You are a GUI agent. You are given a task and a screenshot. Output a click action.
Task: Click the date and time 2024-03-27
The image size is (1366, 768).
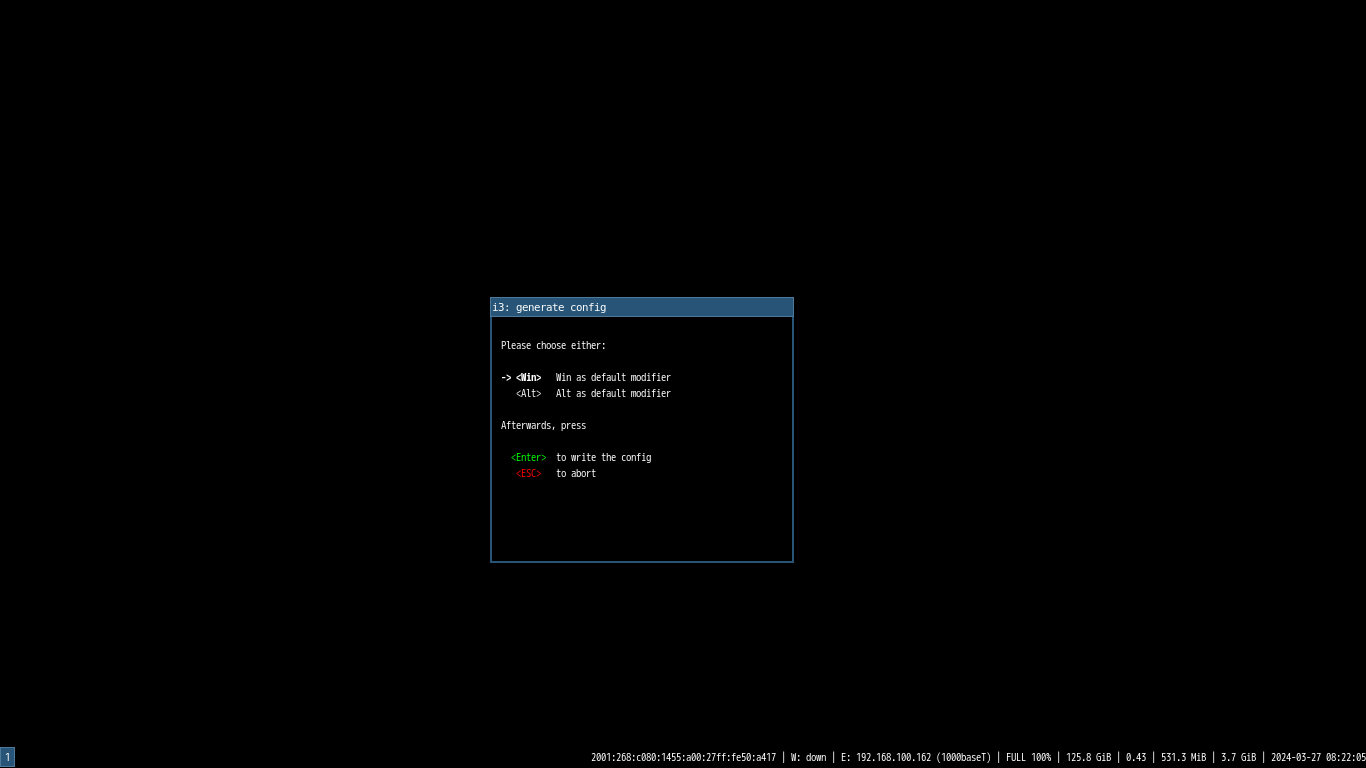point(1318,758)
